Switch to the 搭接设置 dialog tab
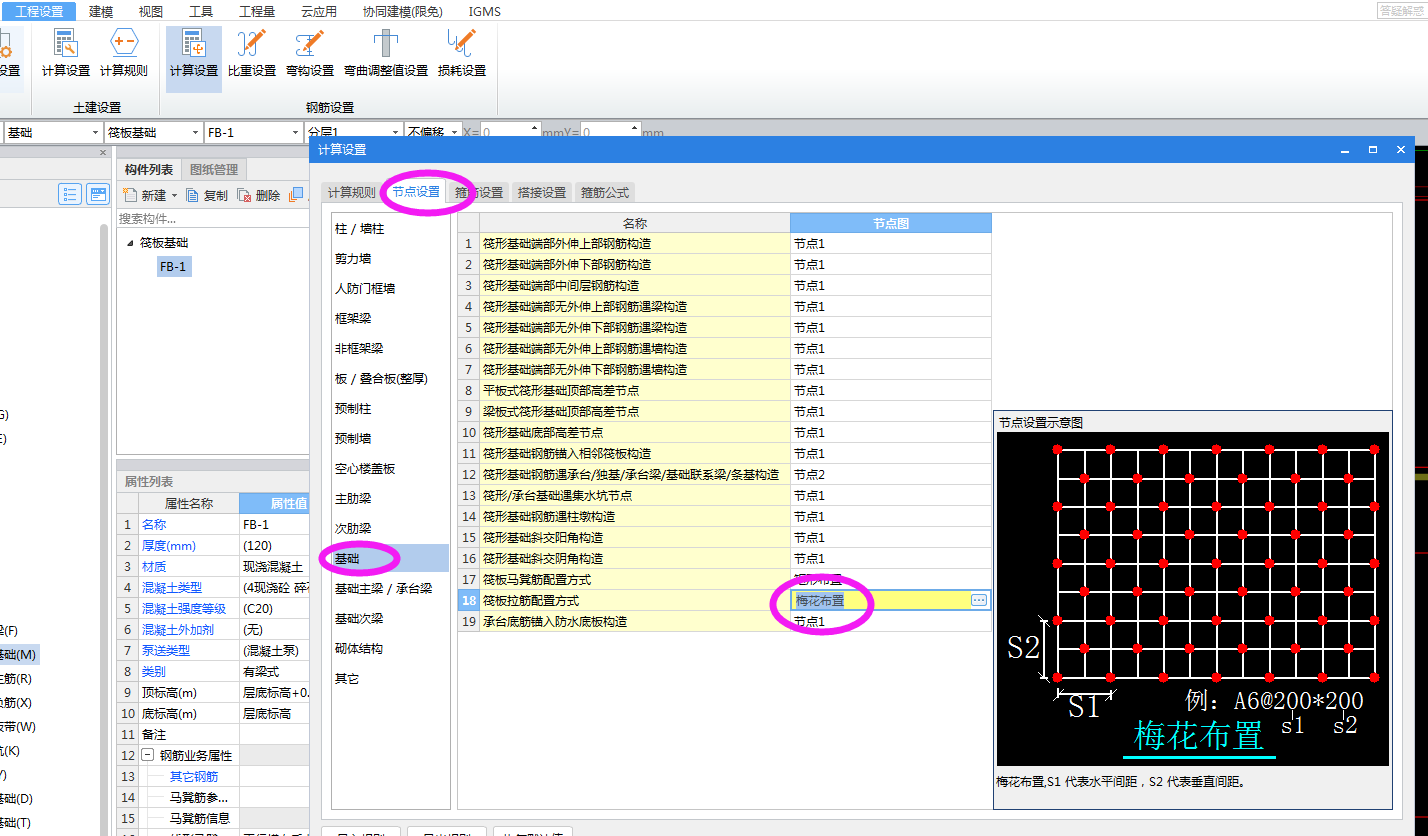 542,192
